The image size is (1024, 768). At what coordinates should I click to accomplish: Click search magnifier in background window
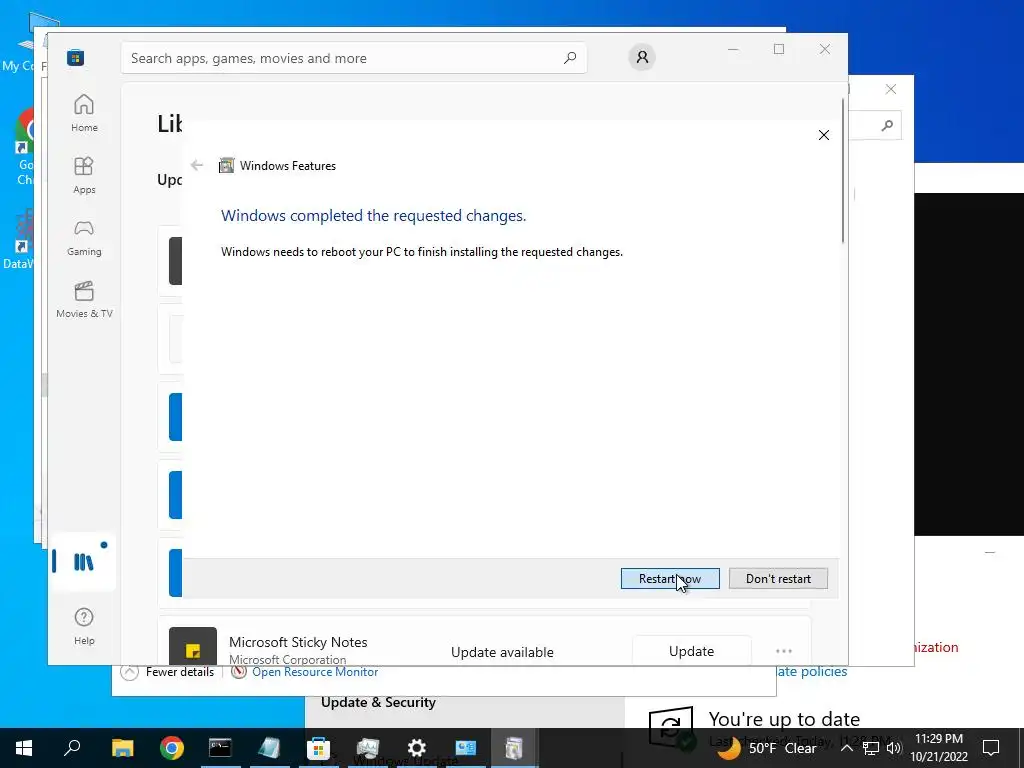(x=886, y=125)
